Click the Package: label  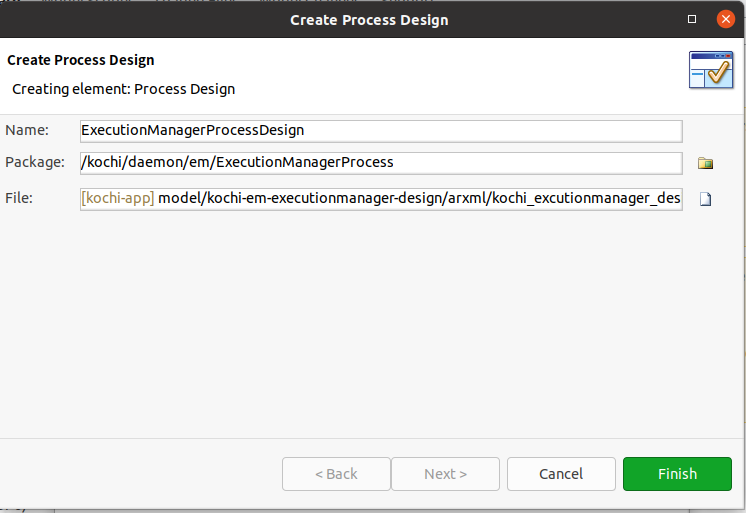click(x=35, y=162)
